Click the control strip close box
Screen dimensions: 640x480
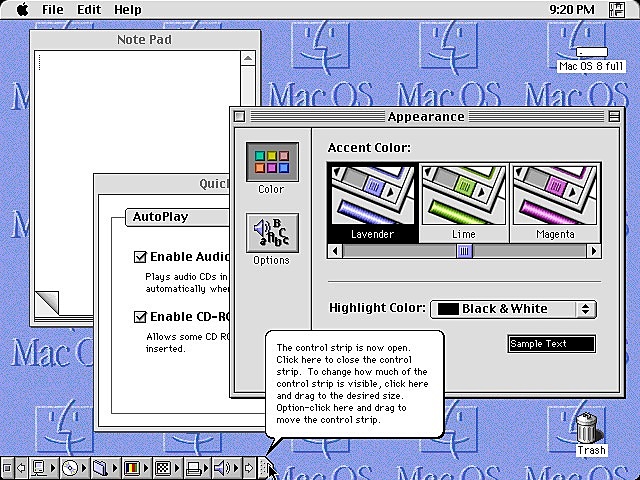click(x=7, y=467)
